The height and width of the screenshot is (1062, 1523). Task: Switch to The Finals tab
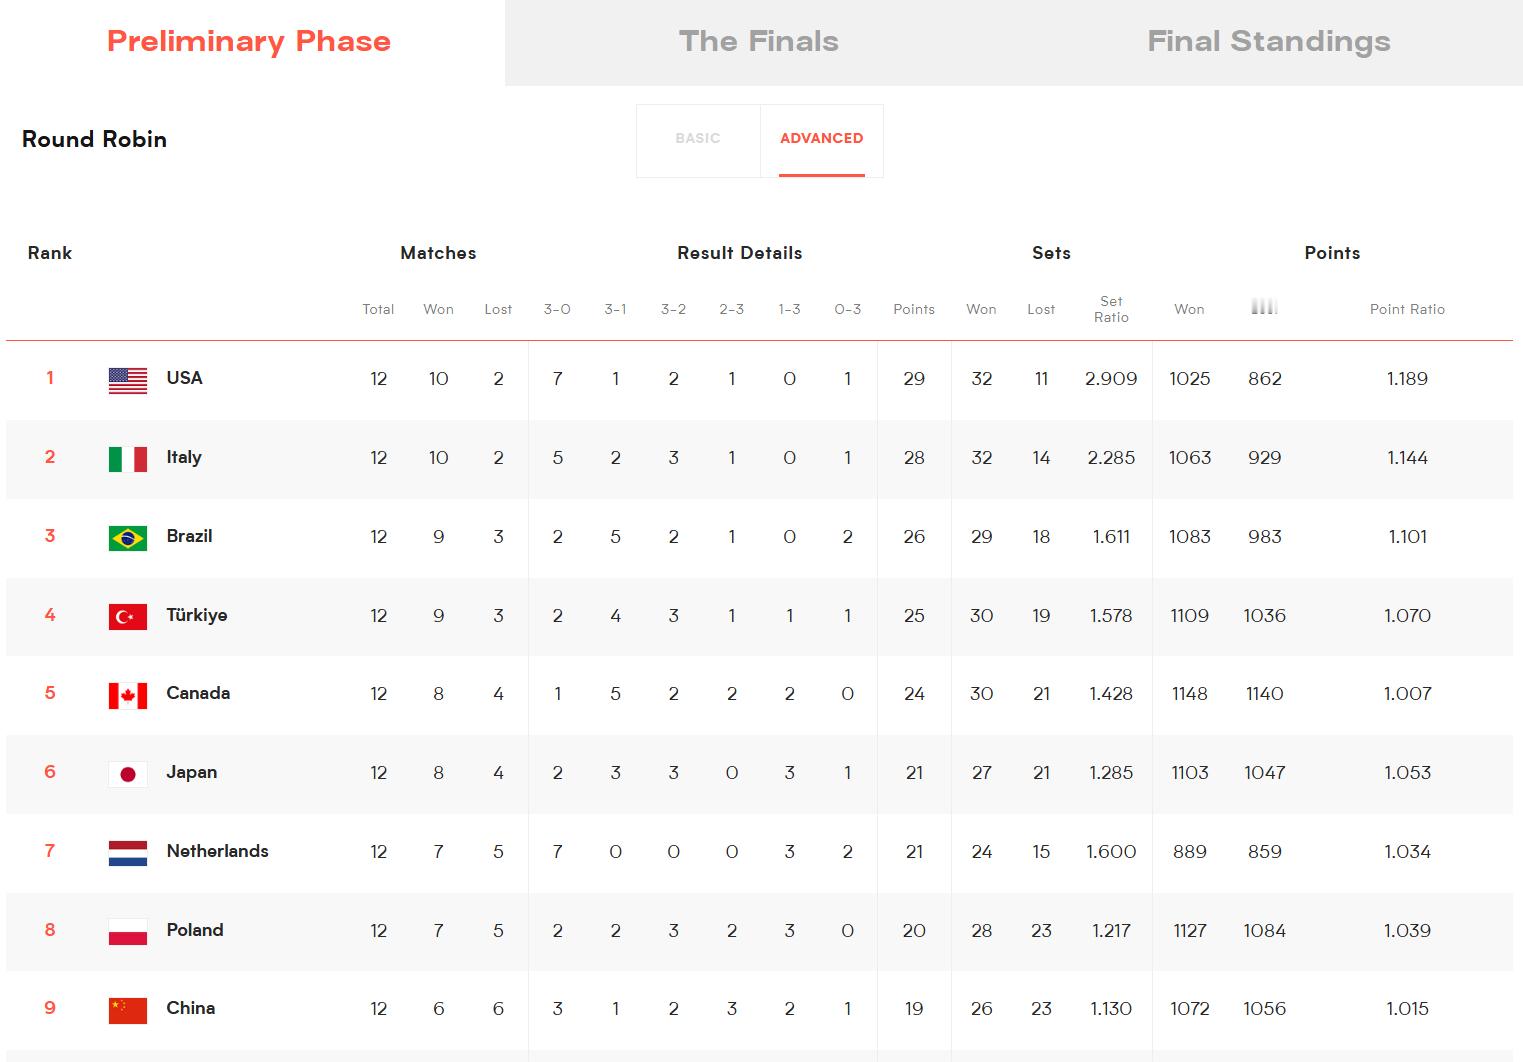click(759, 42)
